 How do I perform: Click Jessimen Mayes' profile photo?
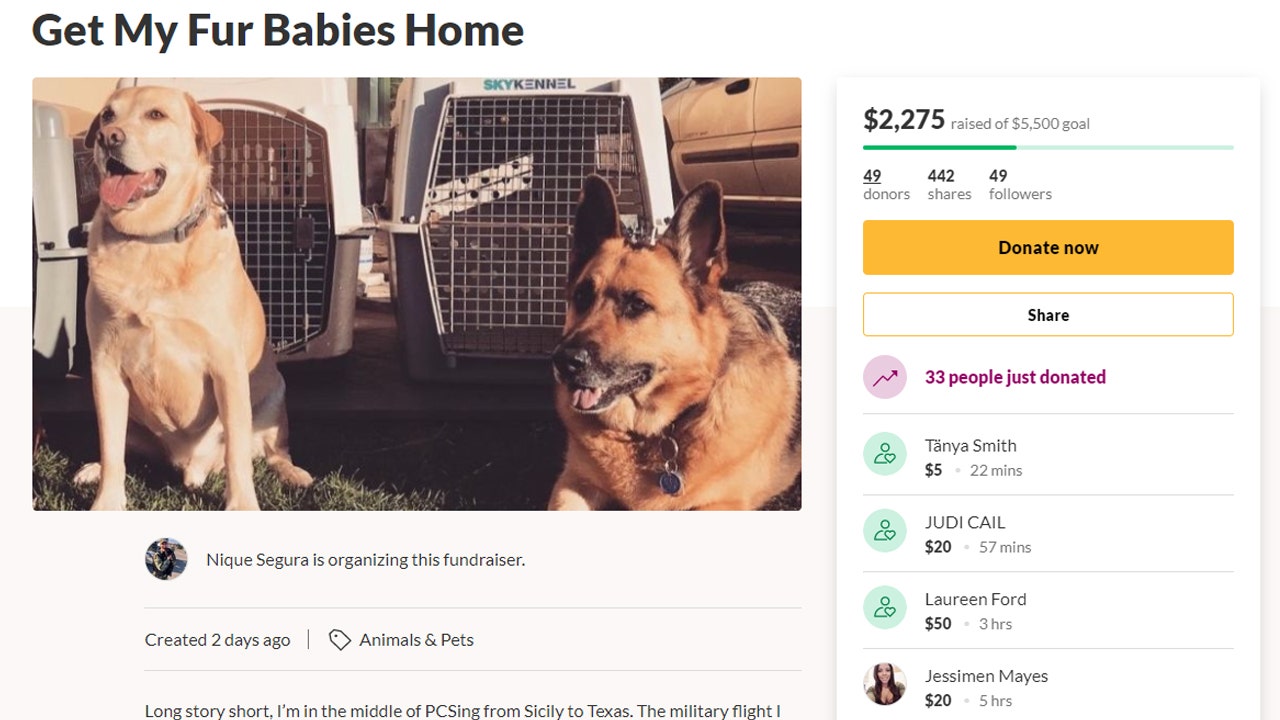coord(885,685)
